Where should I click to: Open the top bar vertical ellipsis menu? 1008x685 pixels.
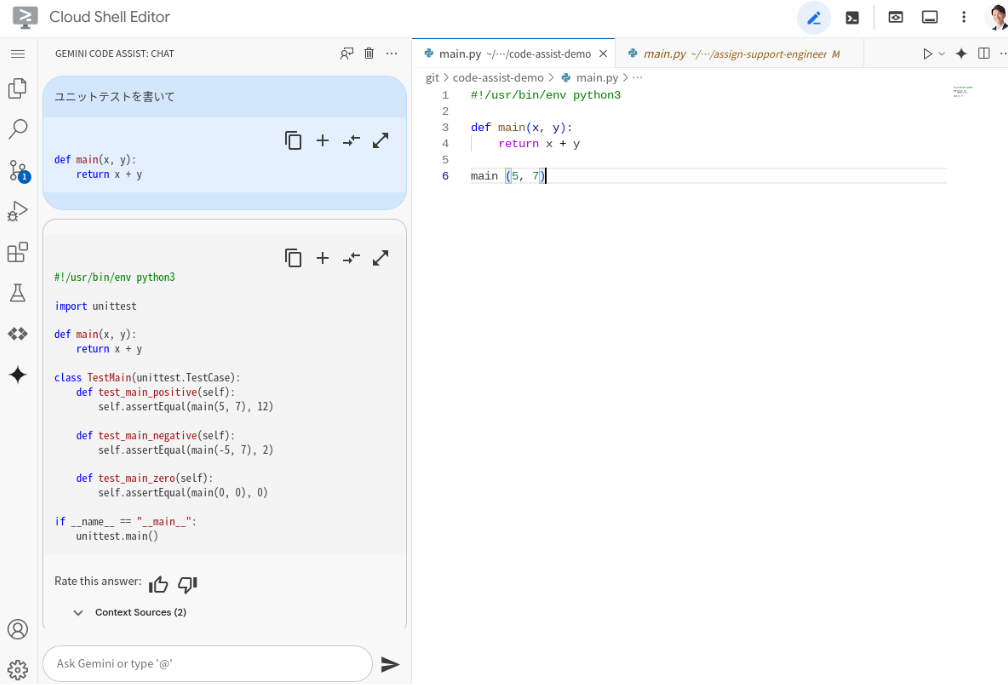pyautogui.click(x=964, y=17)
